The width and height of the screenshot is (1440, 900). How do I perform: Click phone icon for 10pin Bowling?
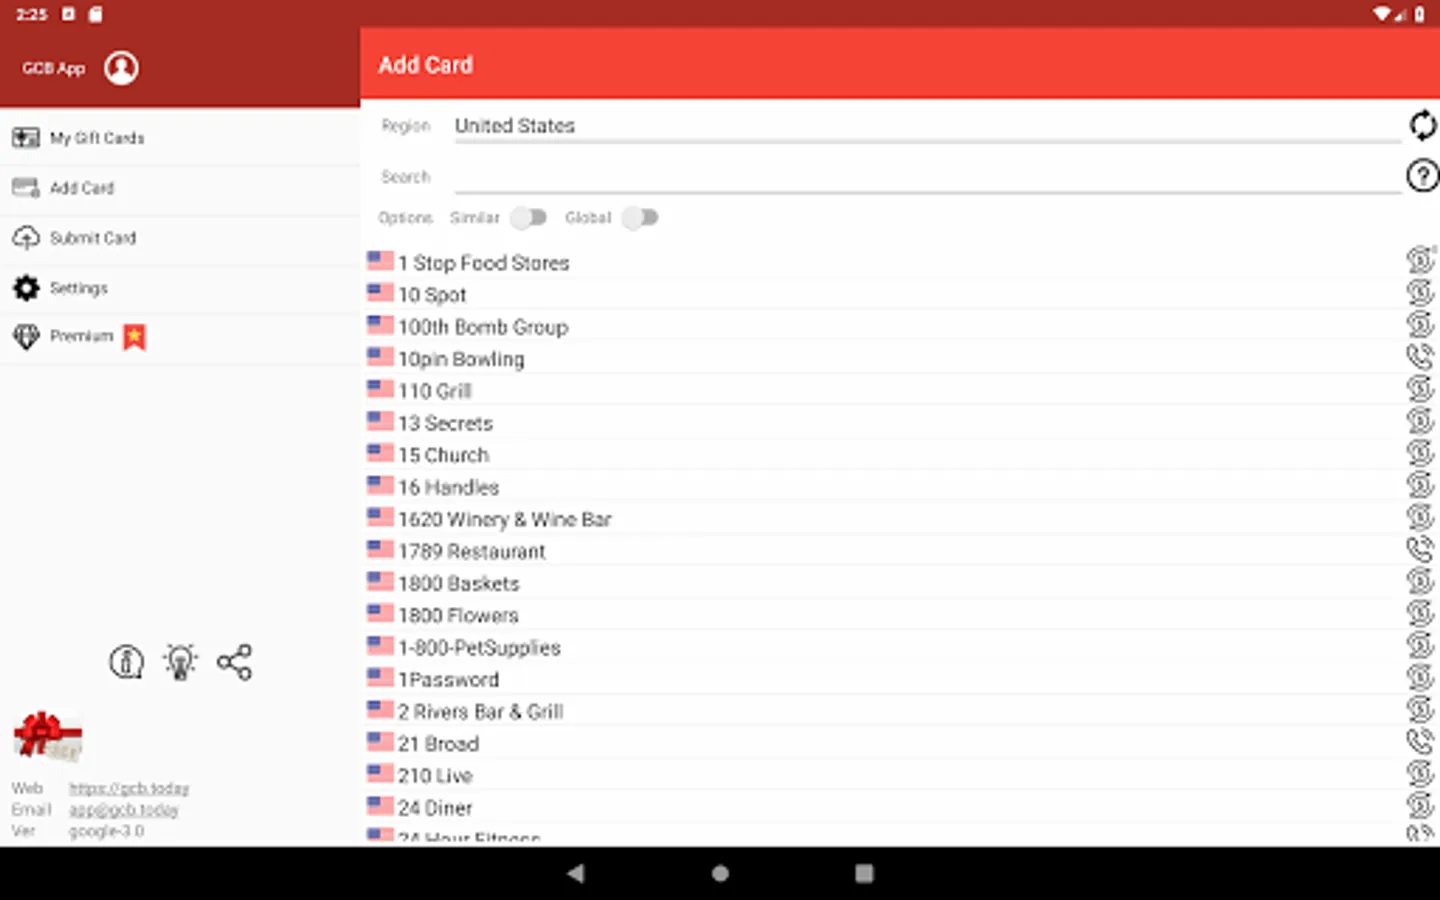tap(1420, 356)
